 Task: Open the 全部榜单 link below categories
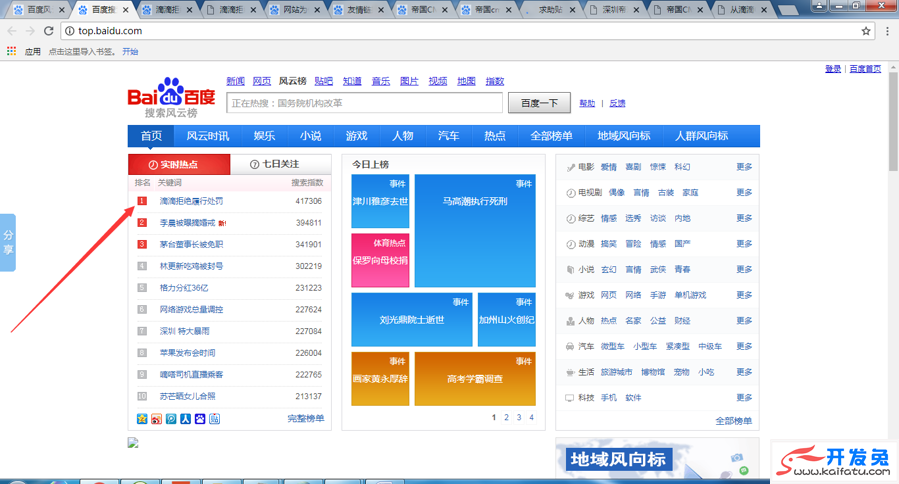733,421
